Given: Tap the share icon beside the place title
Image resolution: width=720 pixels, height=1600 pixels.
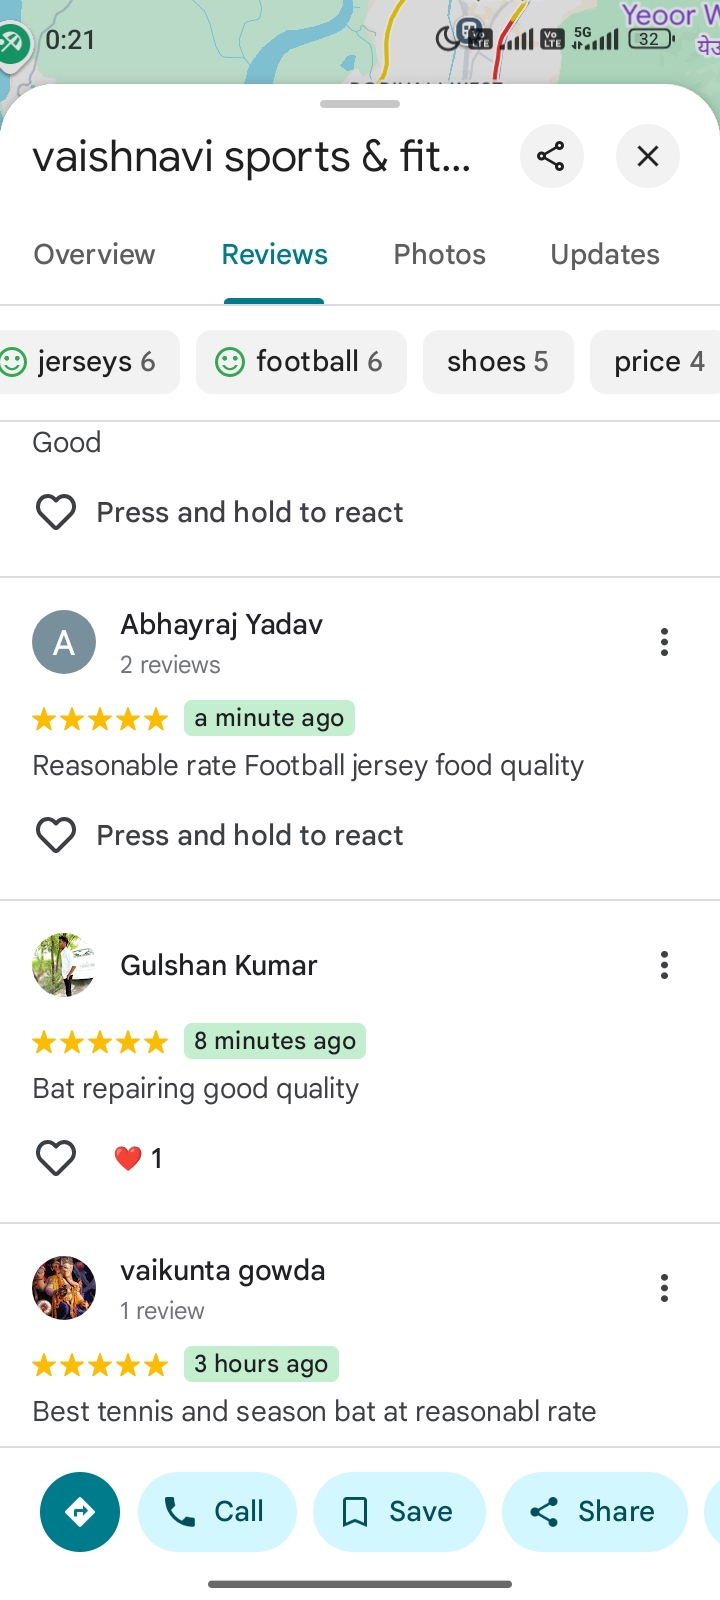Looking at the screenshot, I should [551, 156].
